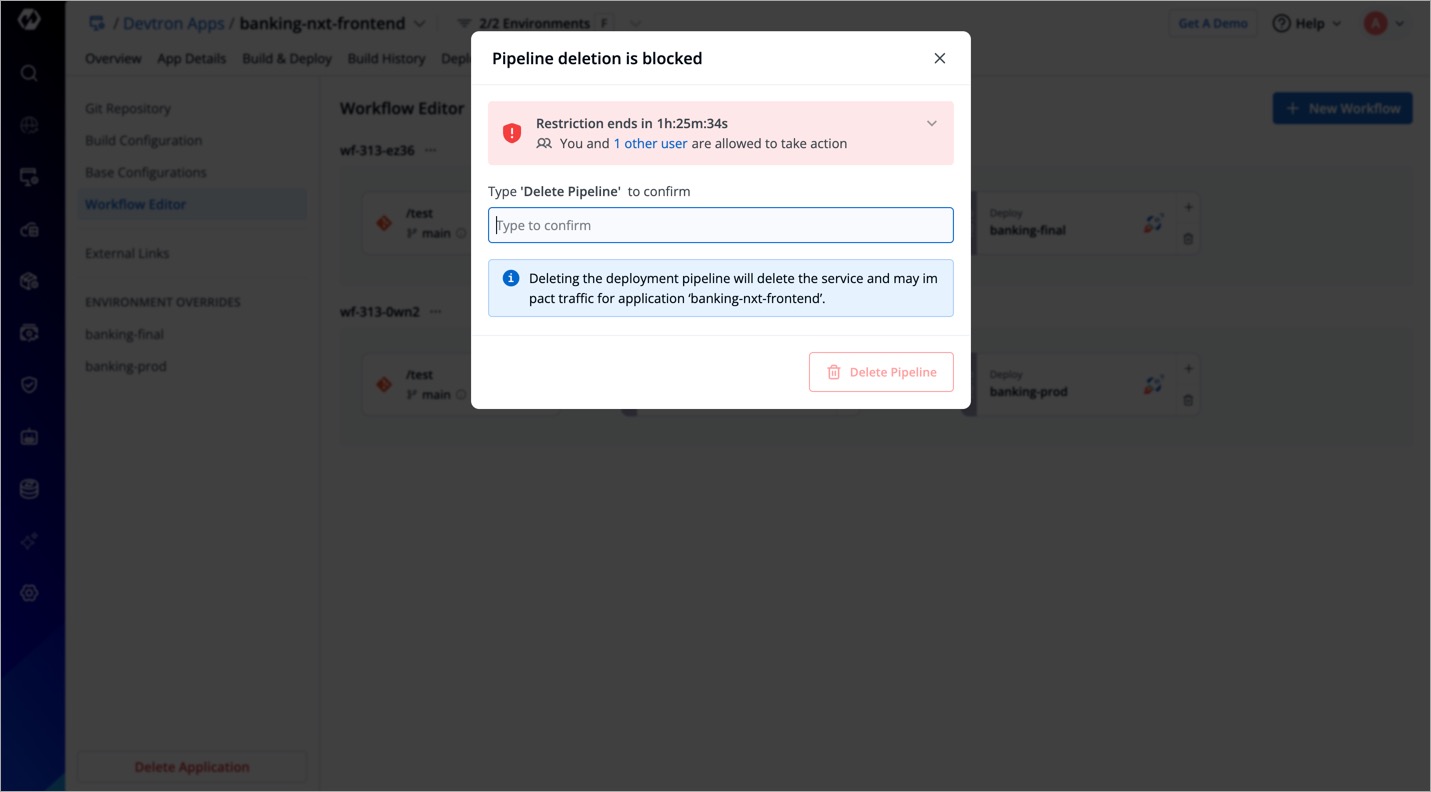Click the '1 other user' link
This screenshot has height=792, width=1431.
(650, 143)
